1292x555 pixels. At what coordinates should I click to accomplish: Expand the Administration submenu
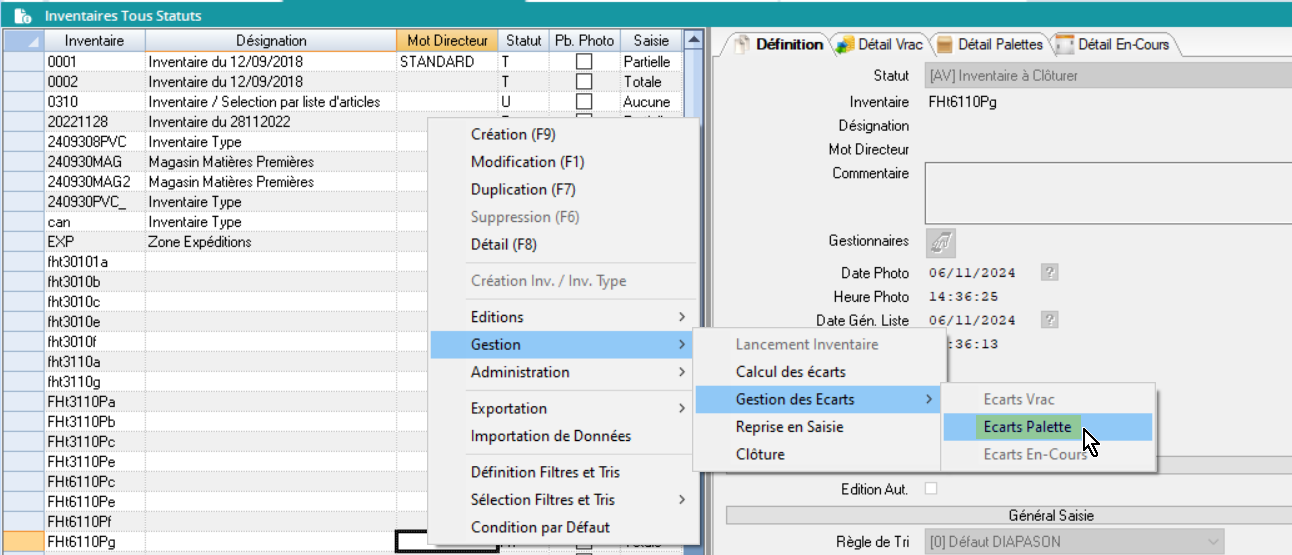click(x=563, y=372)
